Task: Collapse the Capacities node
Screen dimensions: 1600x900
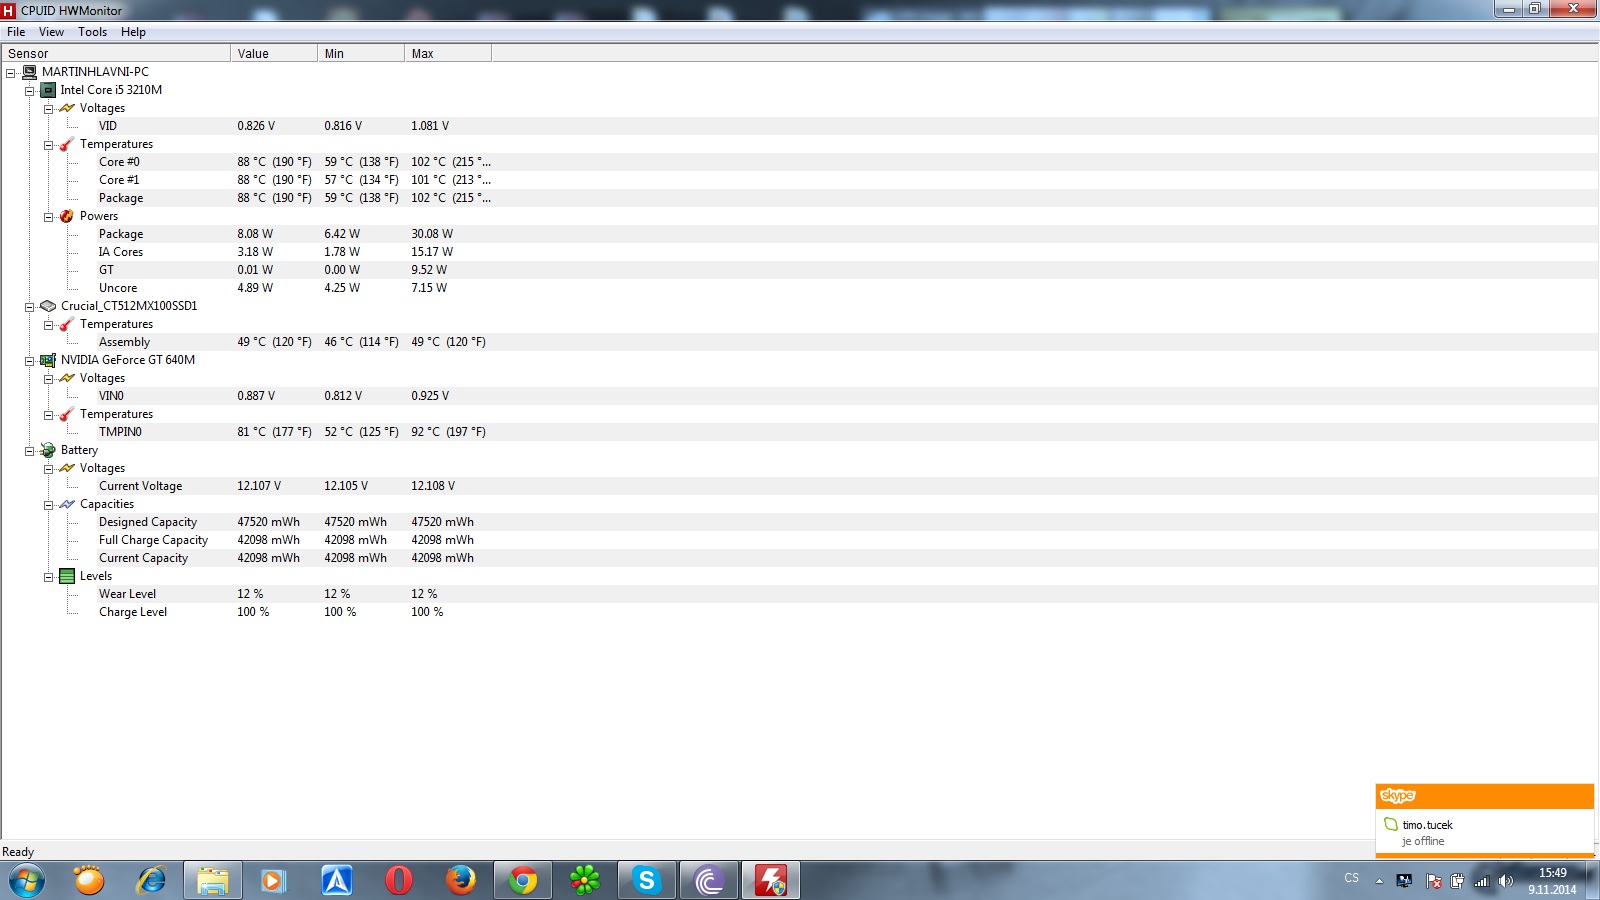Action: pos(48,505)
